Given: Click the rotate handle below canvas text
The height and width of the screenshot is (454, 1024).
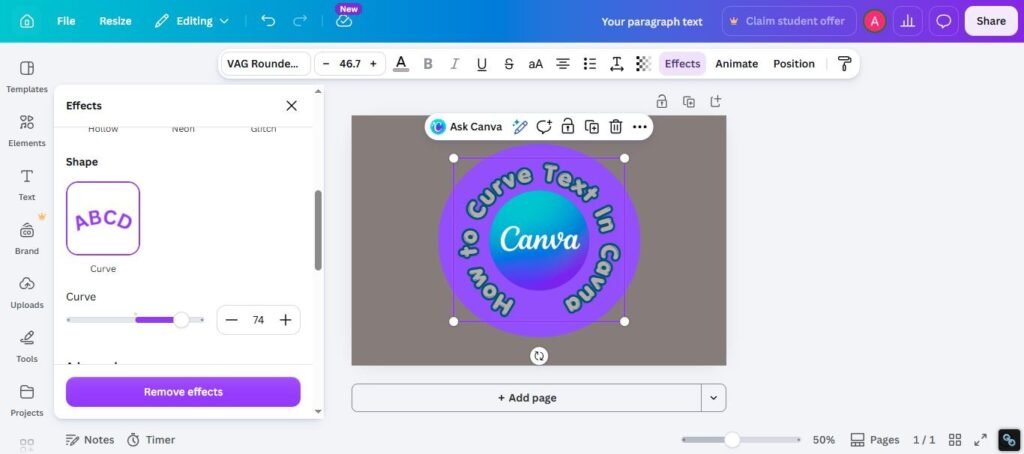Looking at the screenshot, I should click(539, 356).
